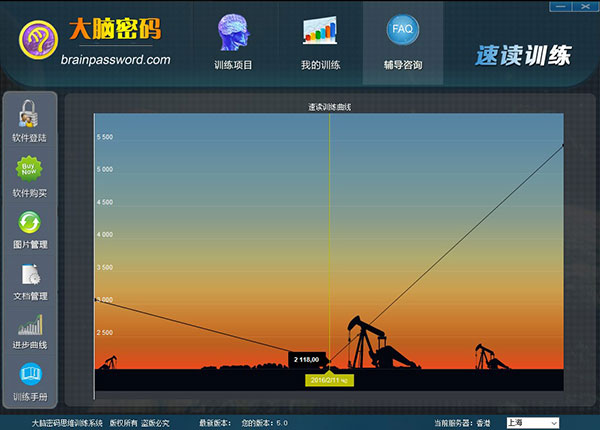Click the 2 500 axis label

pos(105,333)
